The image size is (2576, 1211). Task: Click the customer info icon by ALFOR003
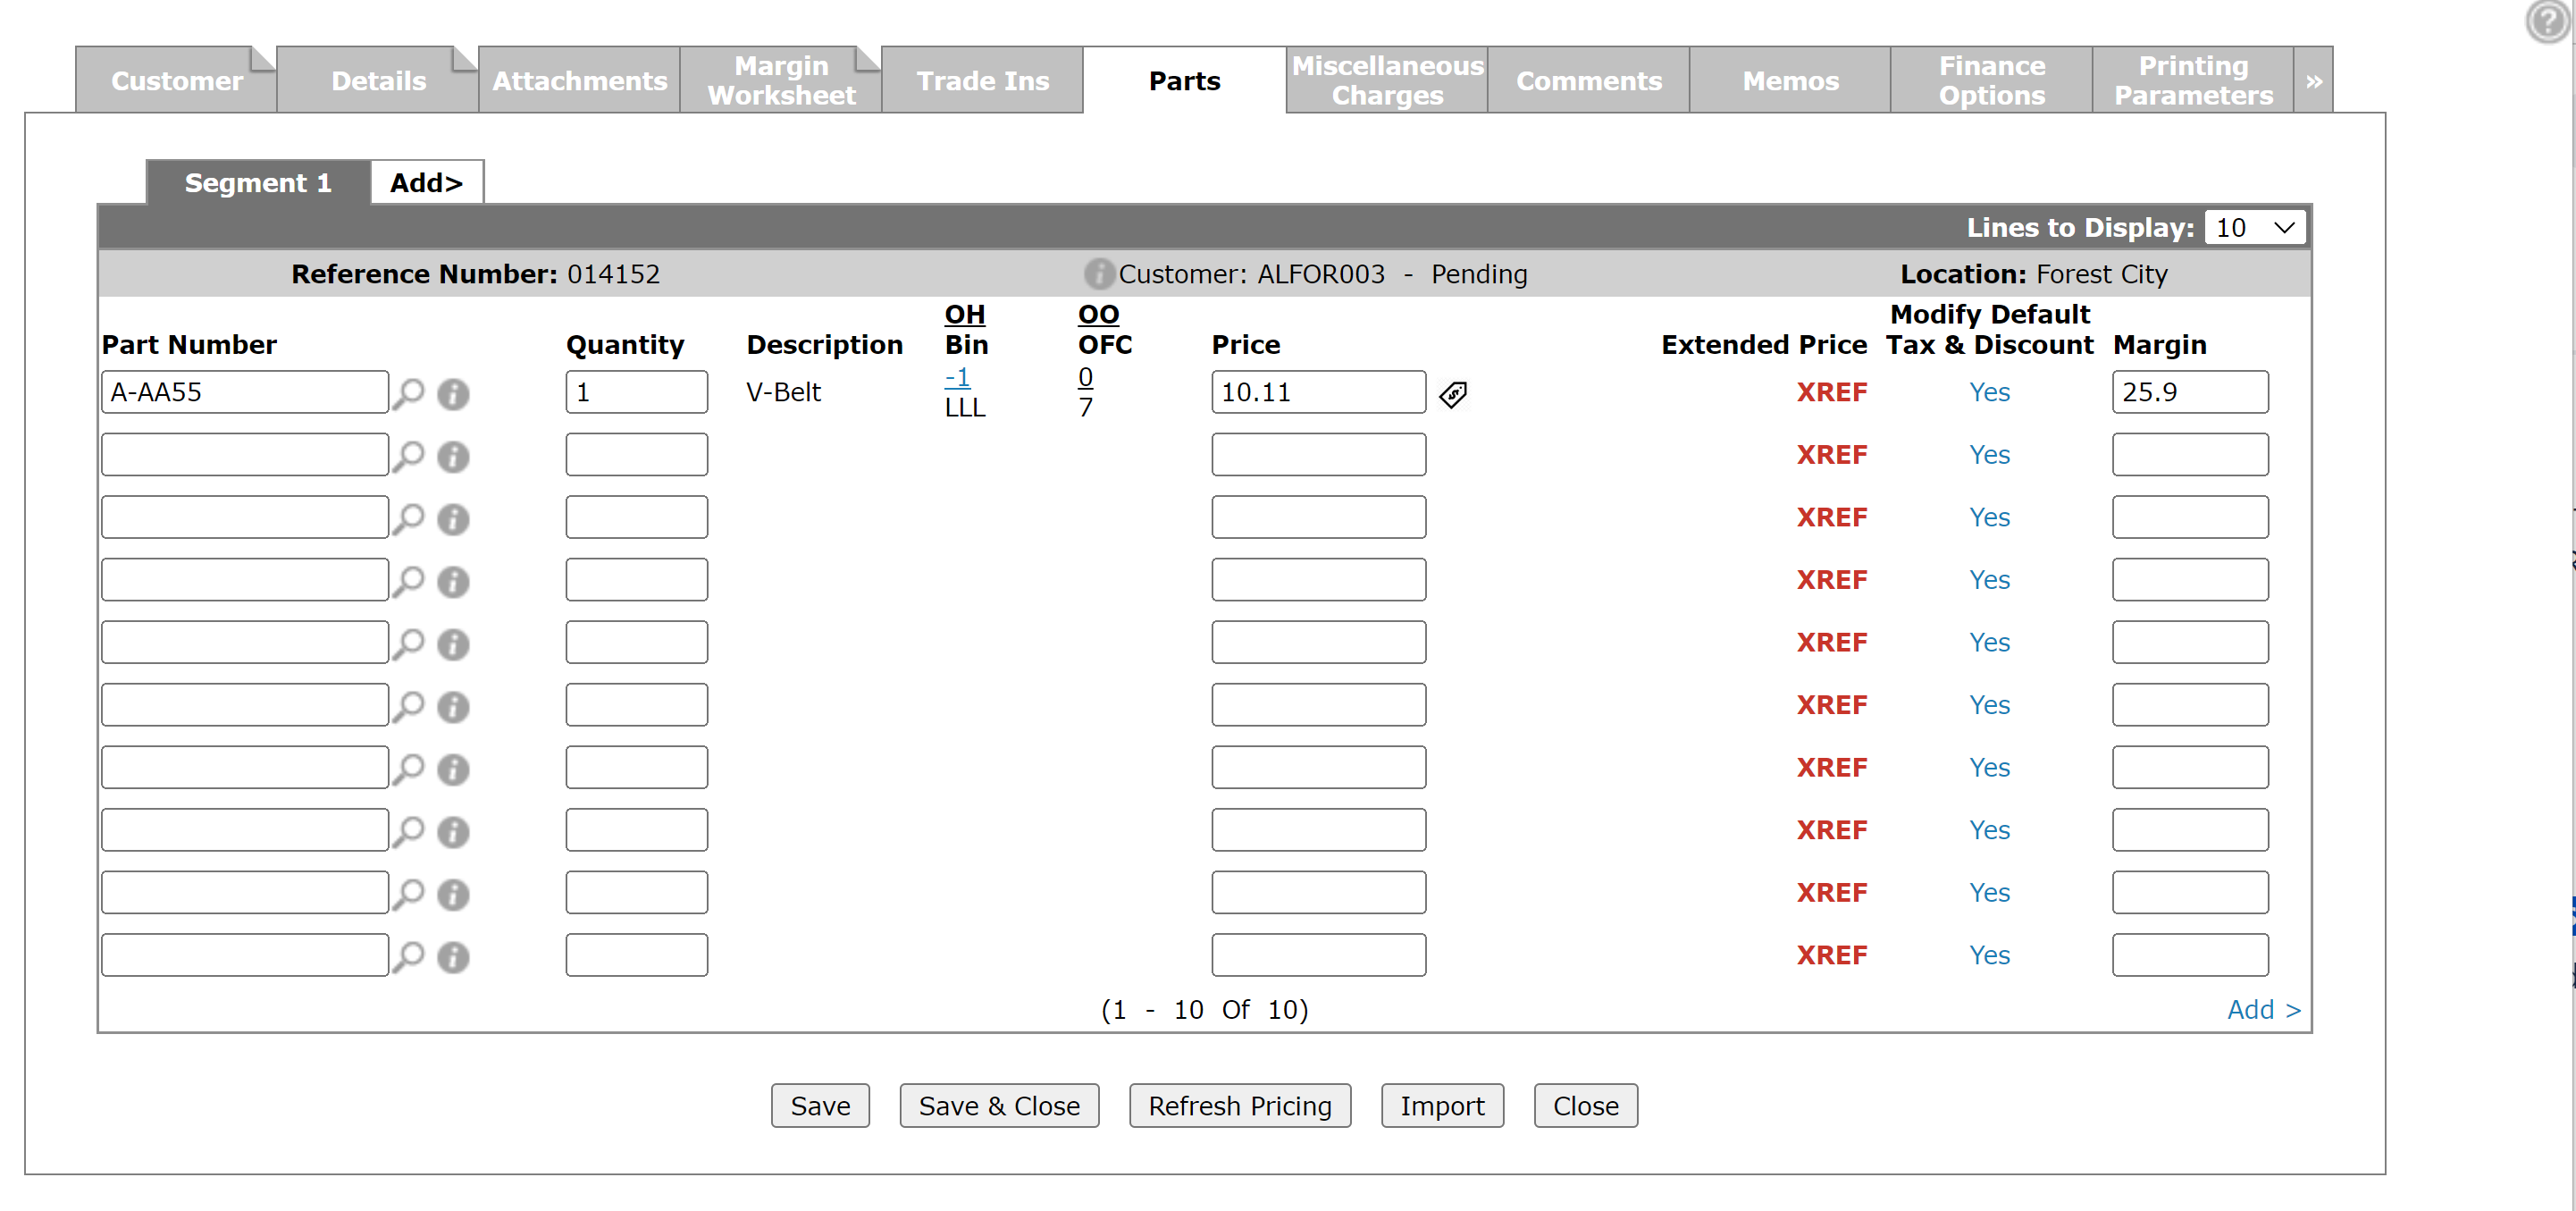1098,274
